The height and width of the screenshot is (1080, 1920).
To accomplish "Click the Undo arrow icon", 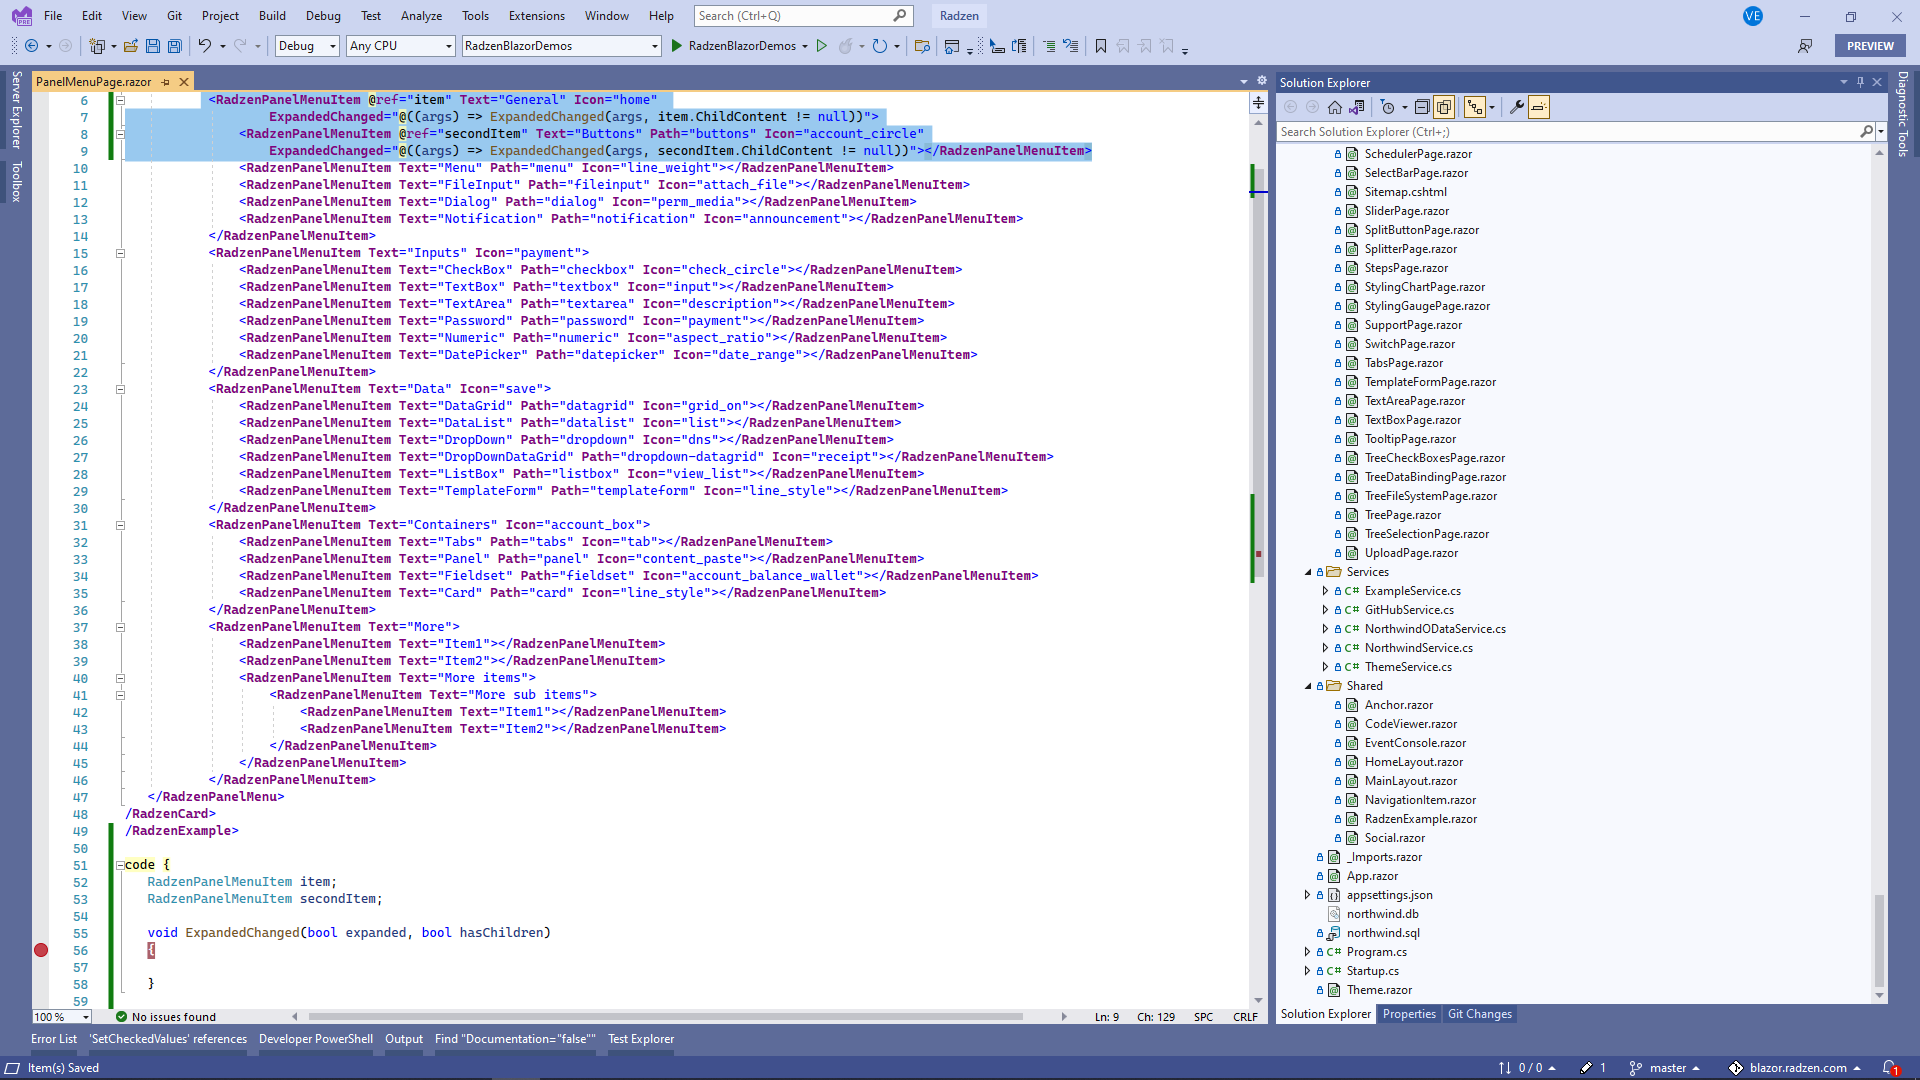I will tap(204, 46).
